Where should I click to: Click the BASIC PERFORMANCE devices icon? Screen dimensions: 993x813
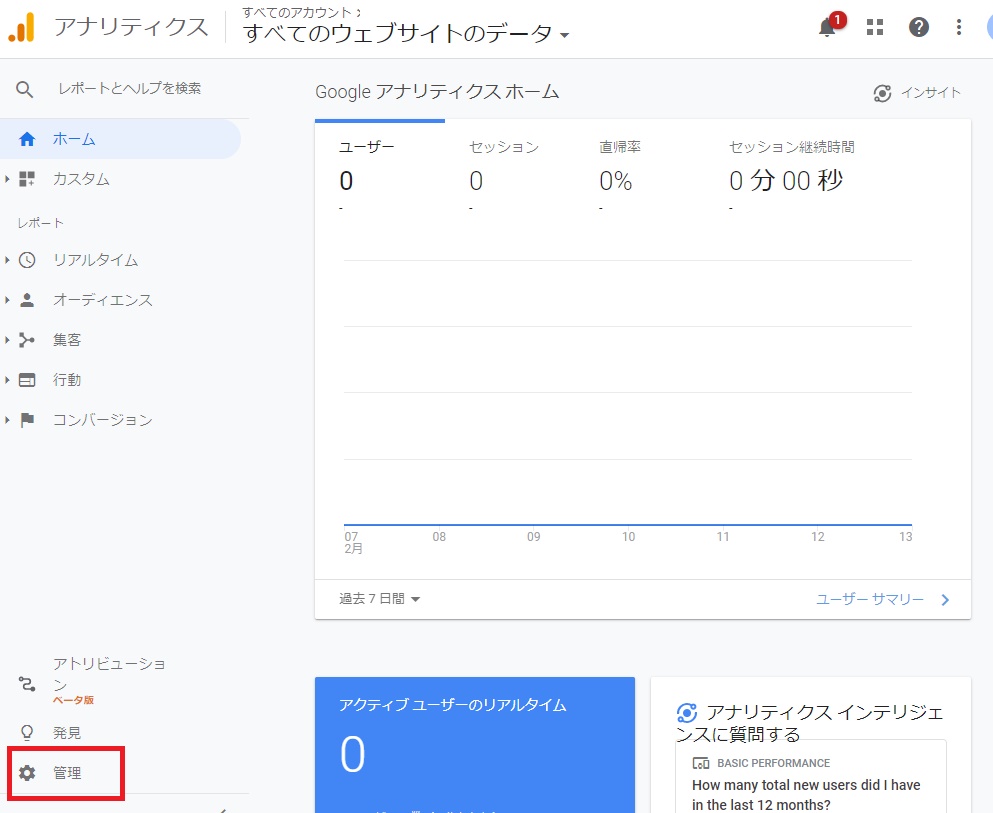click(700, 763)
